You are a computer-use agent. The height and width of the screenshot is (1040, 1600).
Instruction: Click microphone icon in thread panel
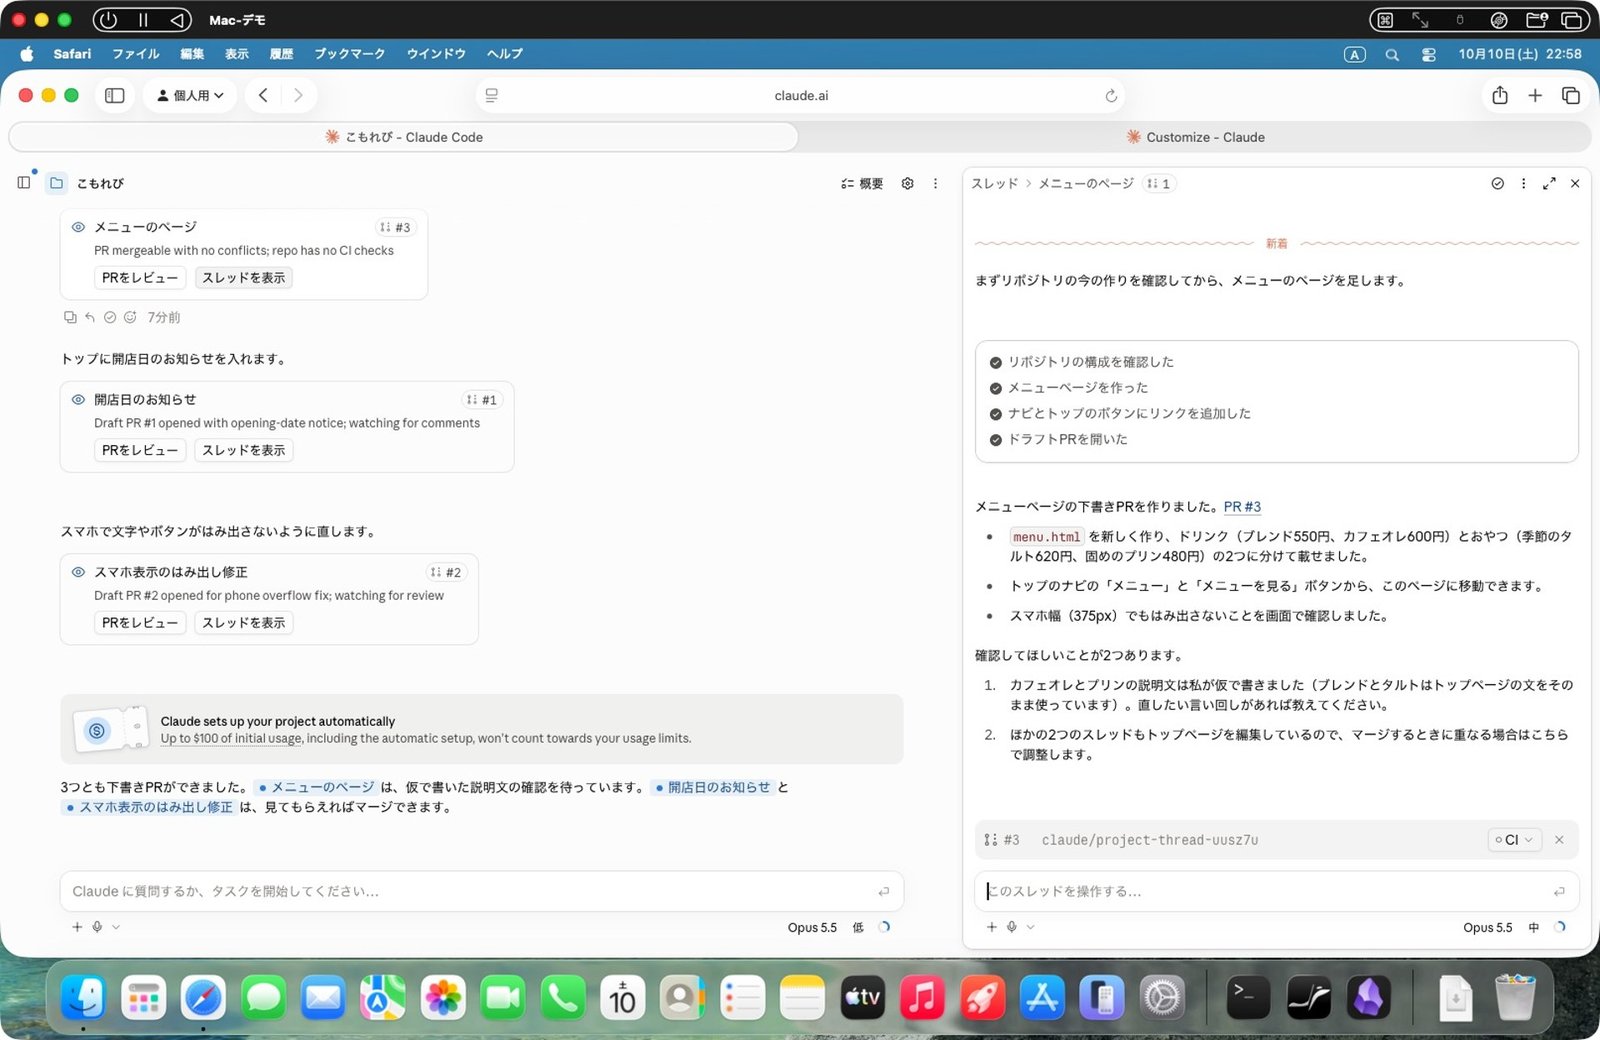[1012, 927]
